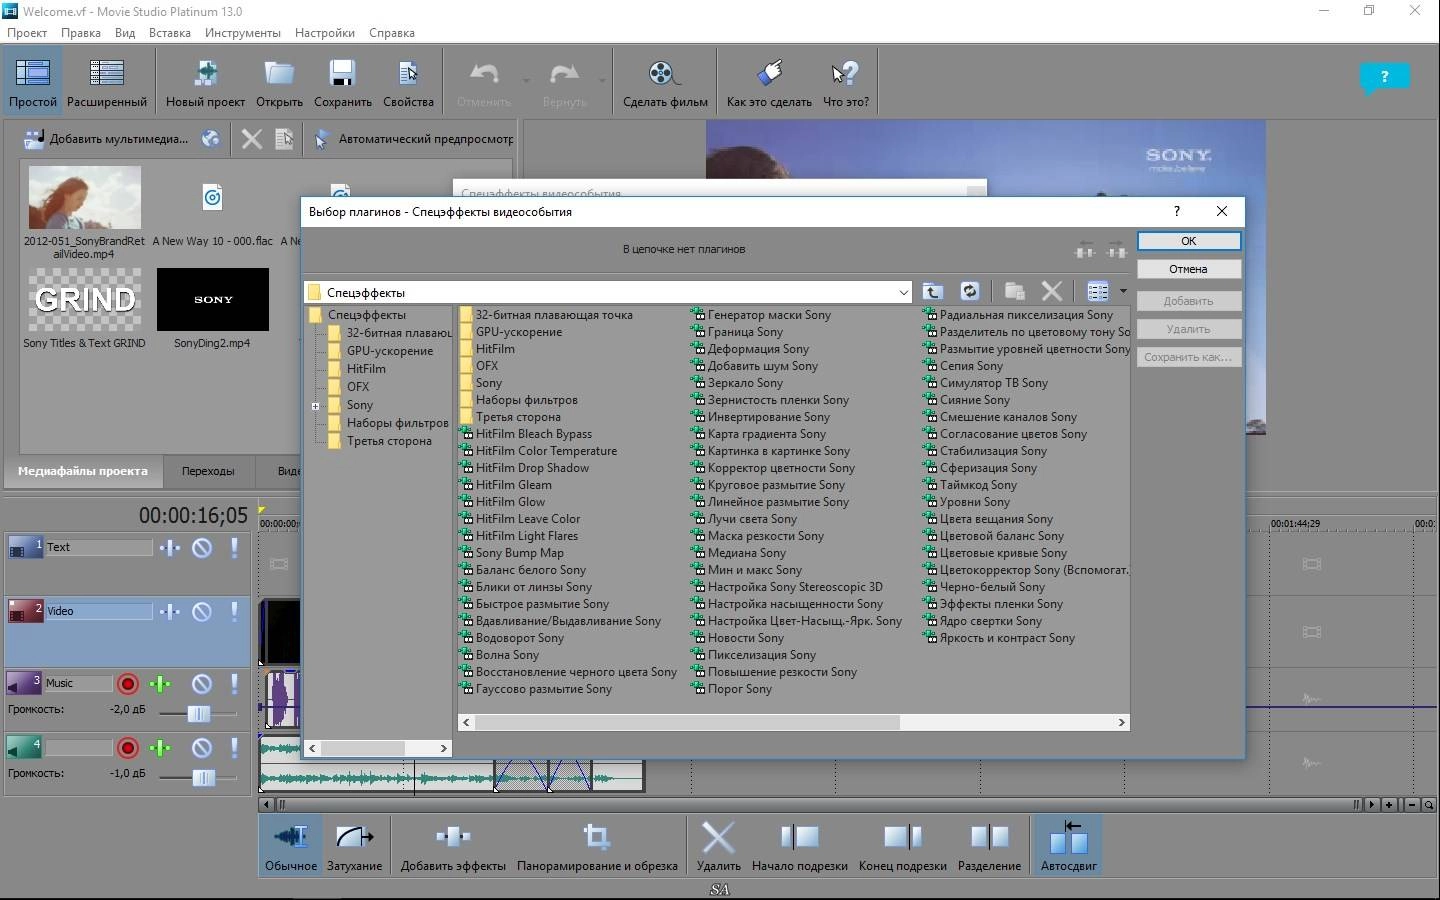Toggle the Auto Ripple button
1440x900 pixels.
(1068, 838)
